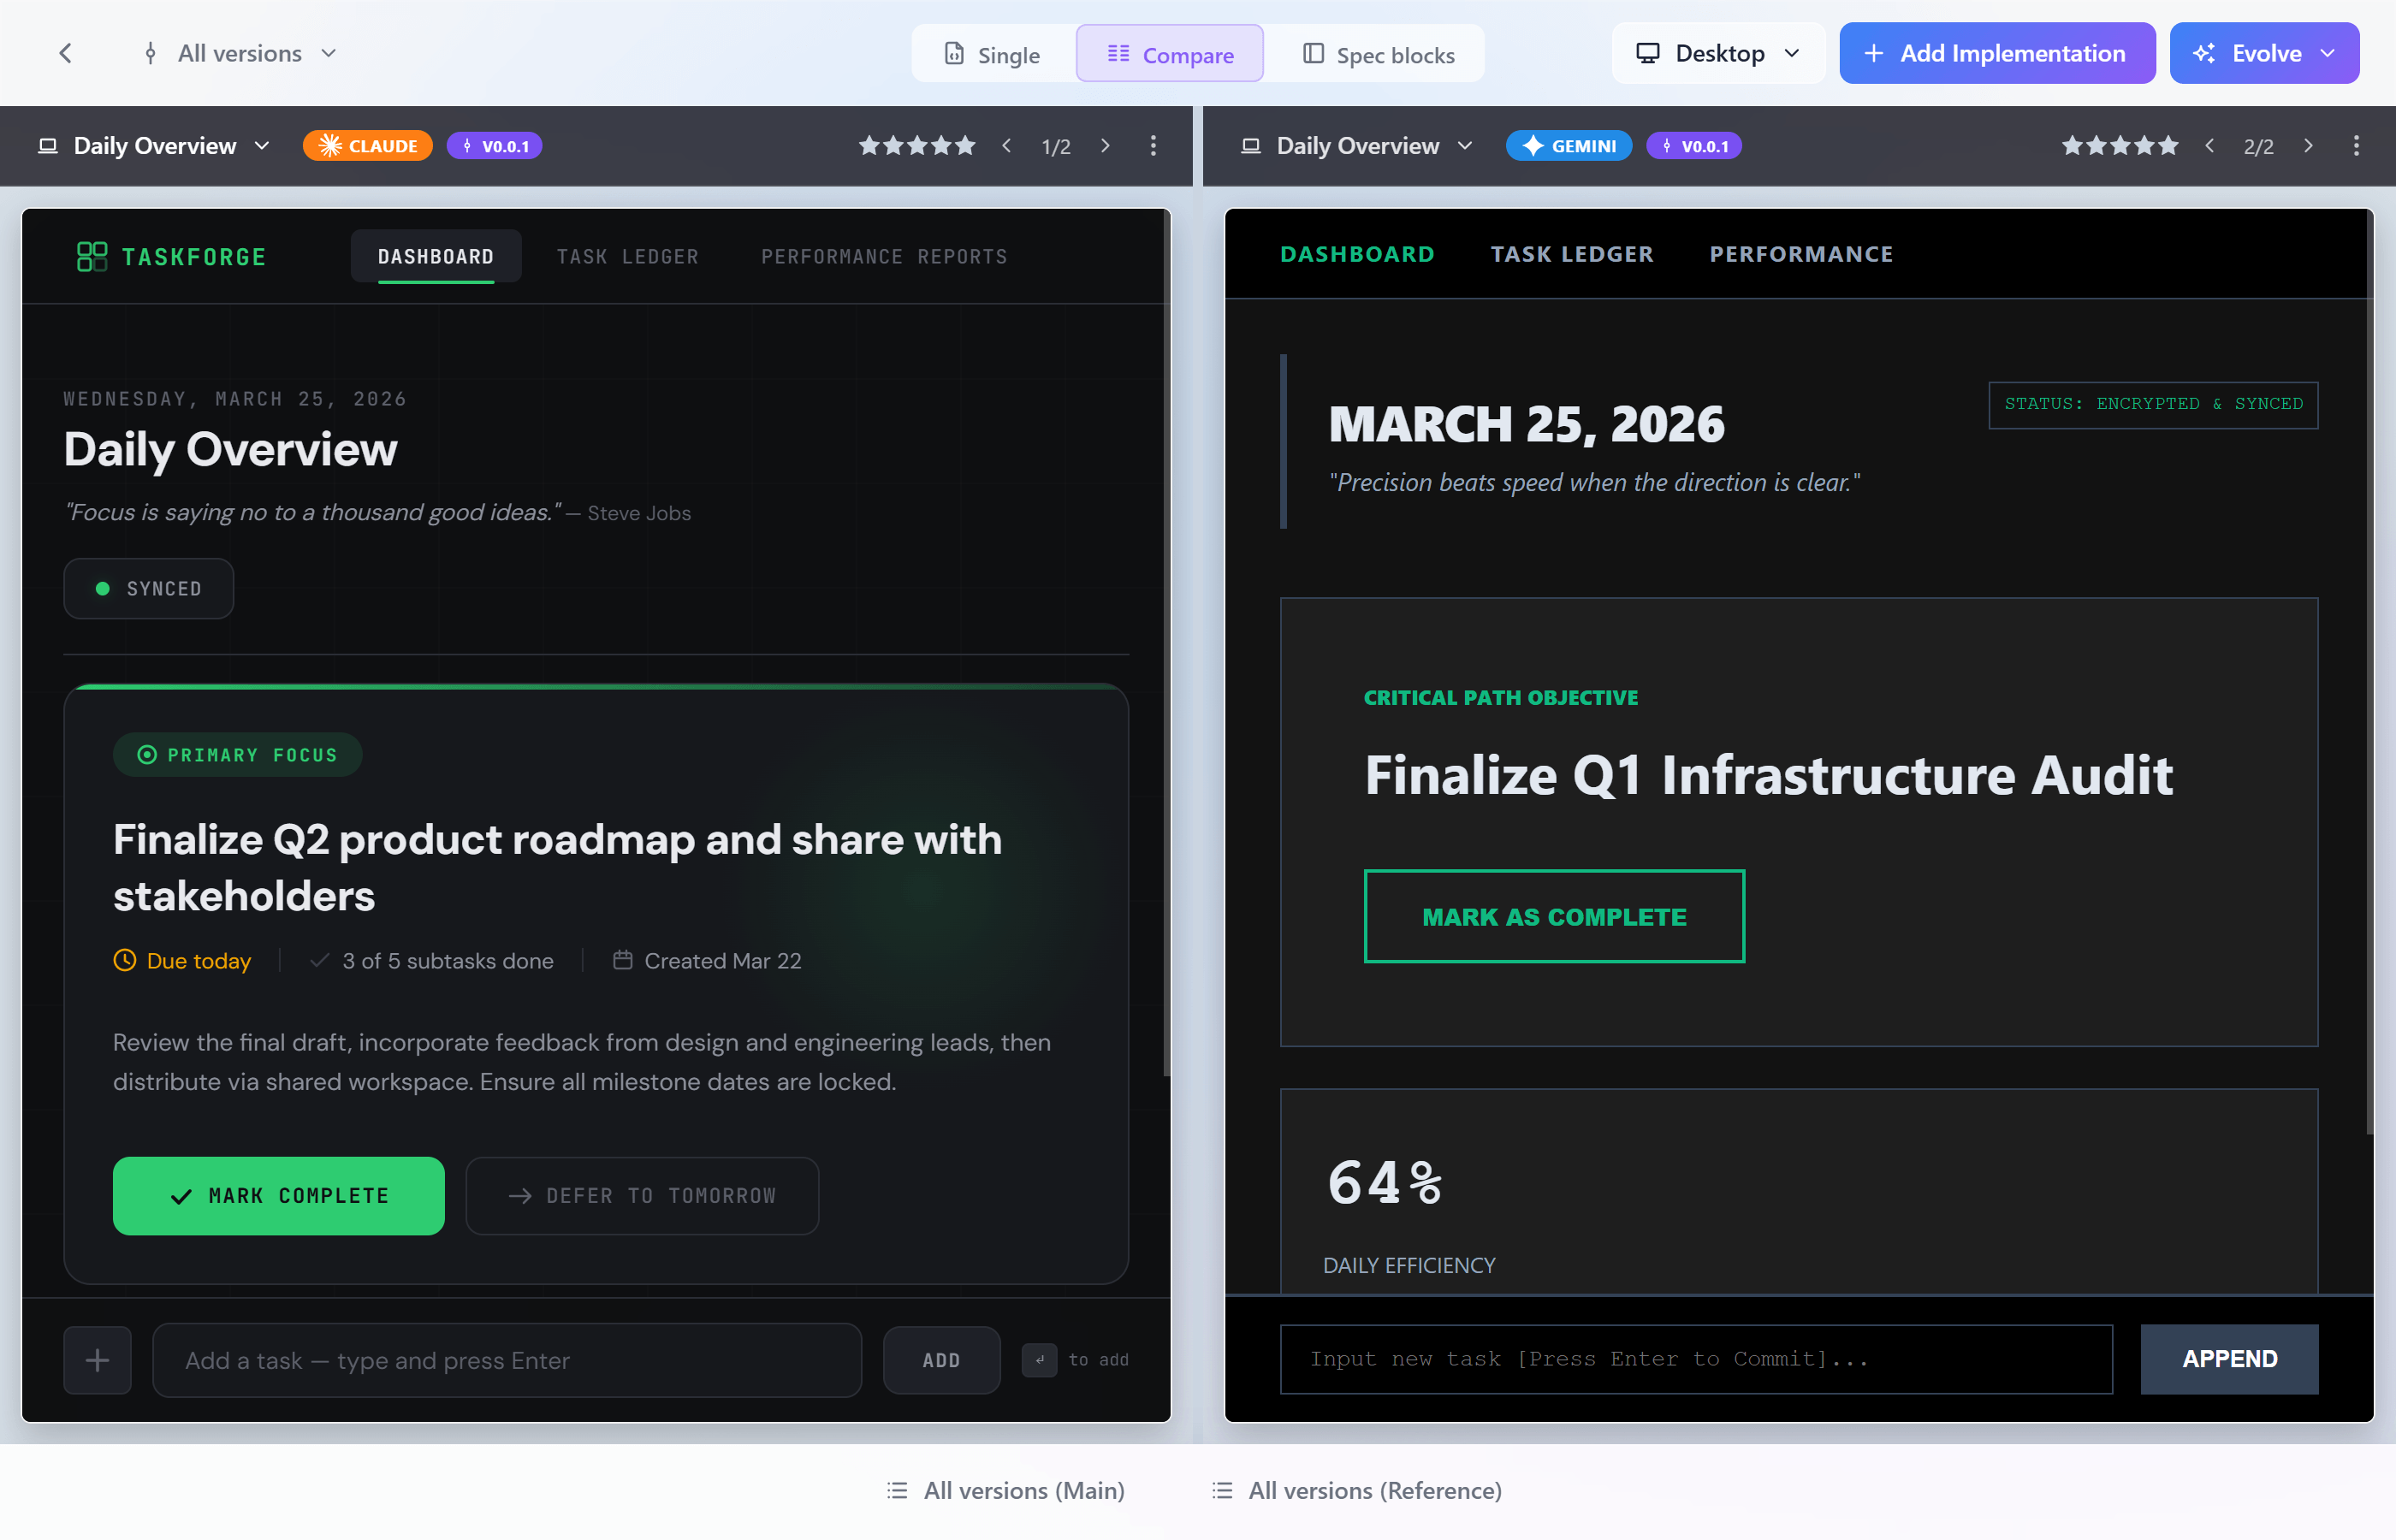The image size is (2396, 1540).
Task: Go to previous implementation in right panel
Action: click(x=2210, y=146)
